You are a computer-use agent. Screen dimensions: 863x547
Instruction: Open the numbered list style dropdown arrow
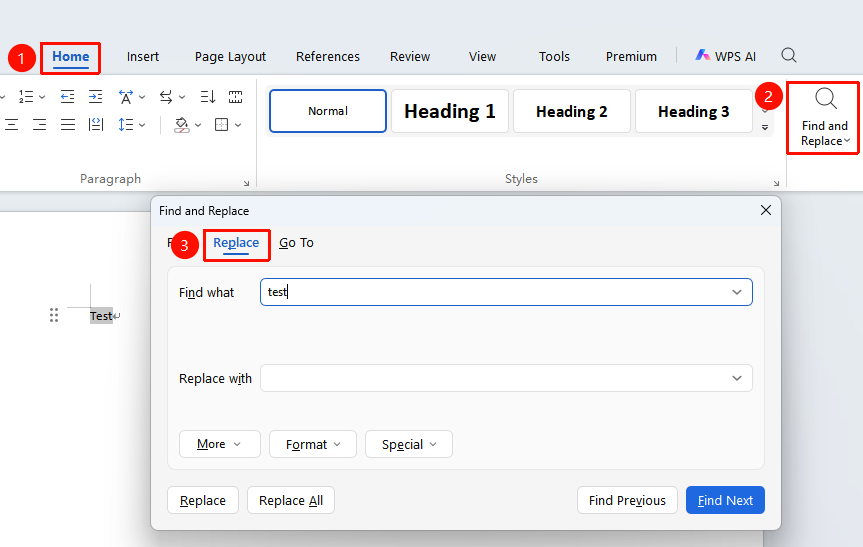pyautogui.click(x=42, y=97)
